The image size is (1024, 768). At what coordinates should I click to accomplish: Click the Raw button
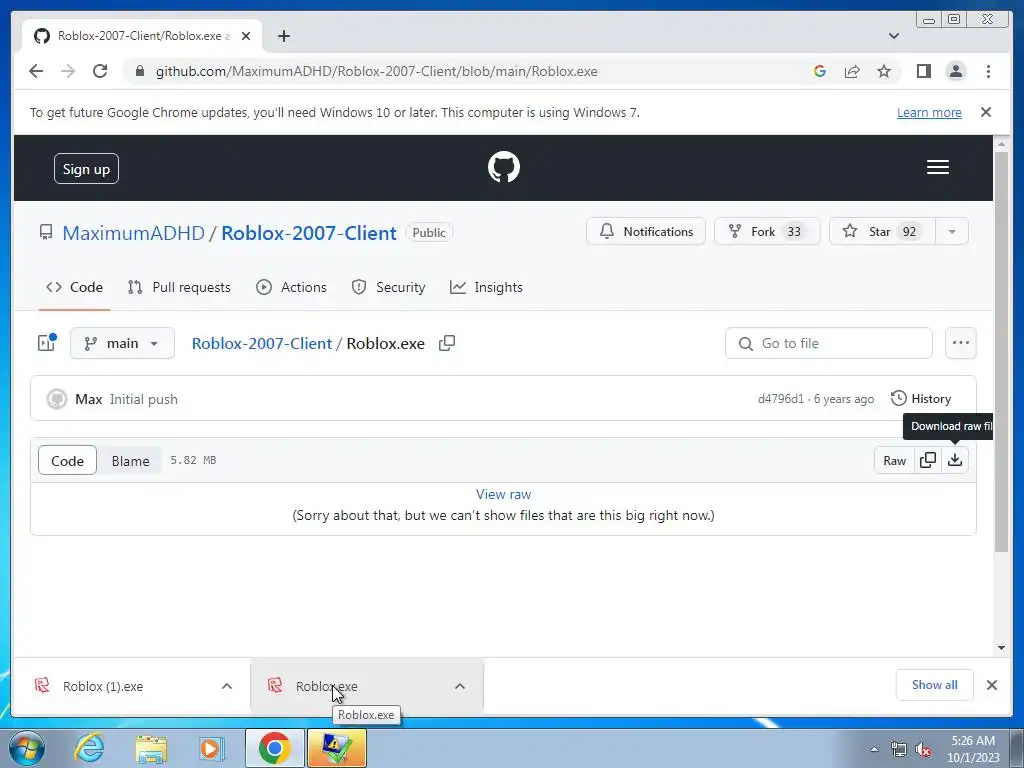[x=894, y=460]
